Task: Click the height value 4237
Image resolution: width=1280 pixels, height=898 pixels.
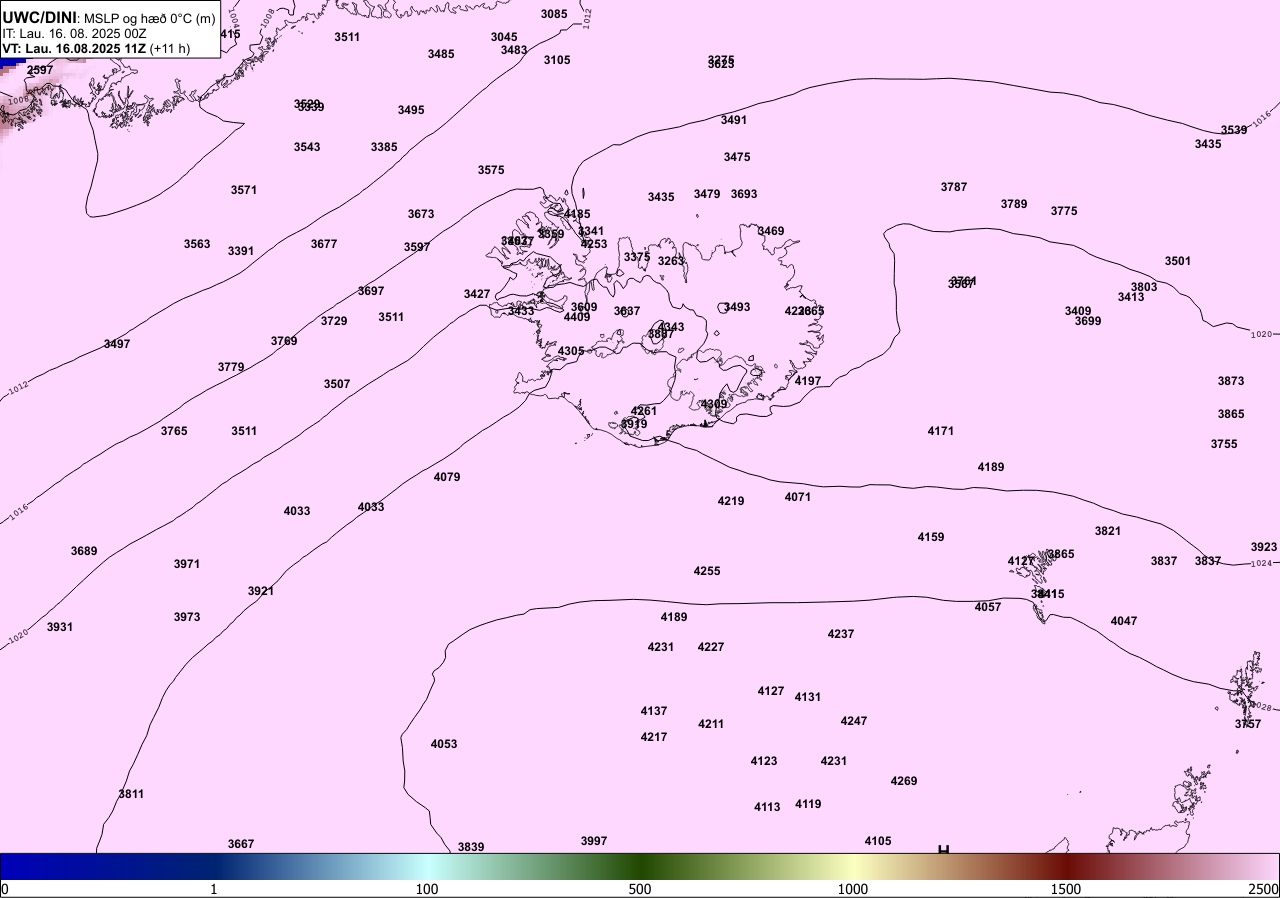Action: 841,634
